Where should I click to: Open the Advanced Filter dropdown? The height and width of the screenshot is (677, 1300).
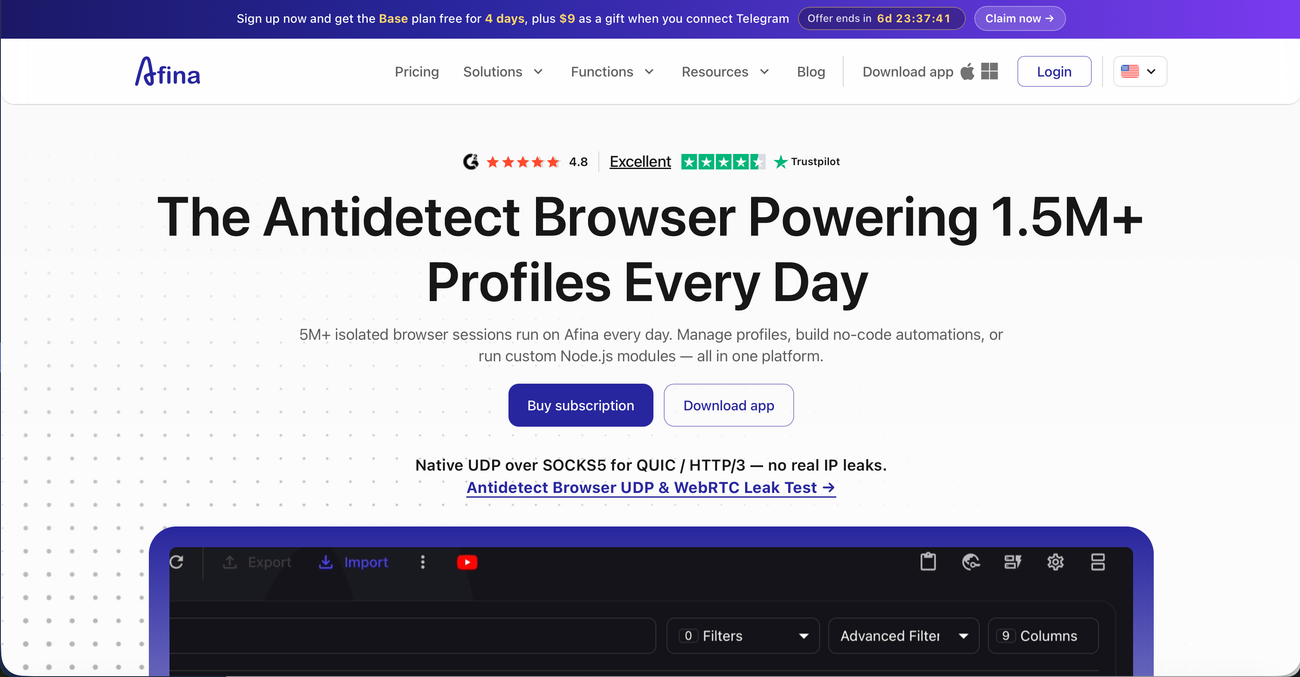point(904,636)
